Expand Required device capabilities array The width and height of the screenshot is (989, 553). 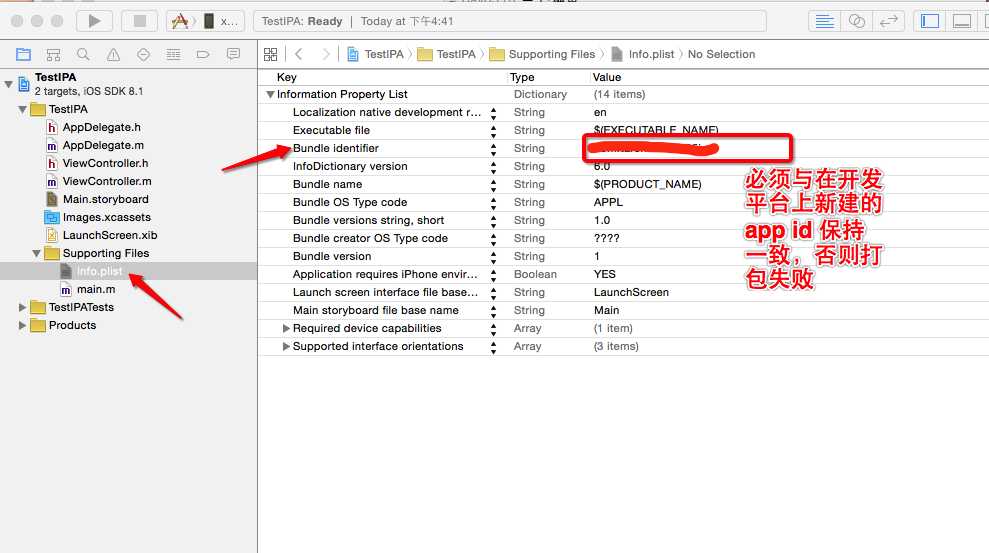point(286,329)
